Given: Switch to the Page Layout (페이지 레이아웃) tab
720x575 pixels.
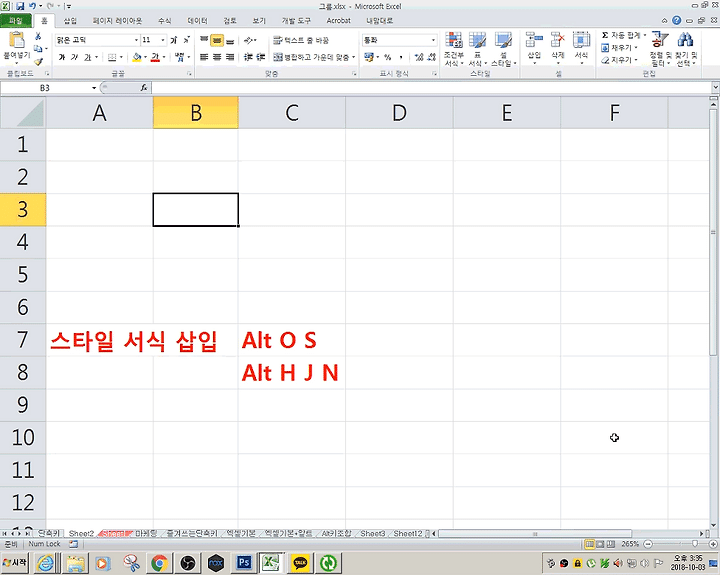Looking at the screenshot, I should point(117,21).
